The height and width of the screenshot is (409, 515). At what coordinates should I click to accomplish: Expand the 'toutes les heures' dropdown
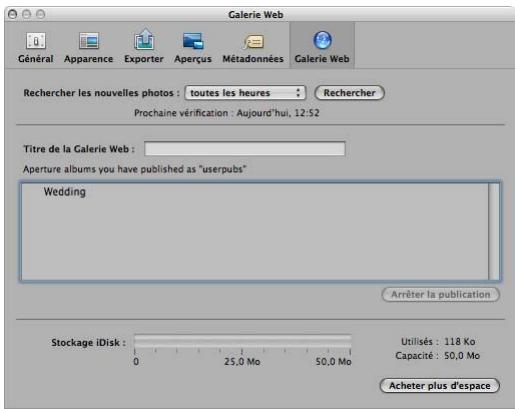(245, 93)
